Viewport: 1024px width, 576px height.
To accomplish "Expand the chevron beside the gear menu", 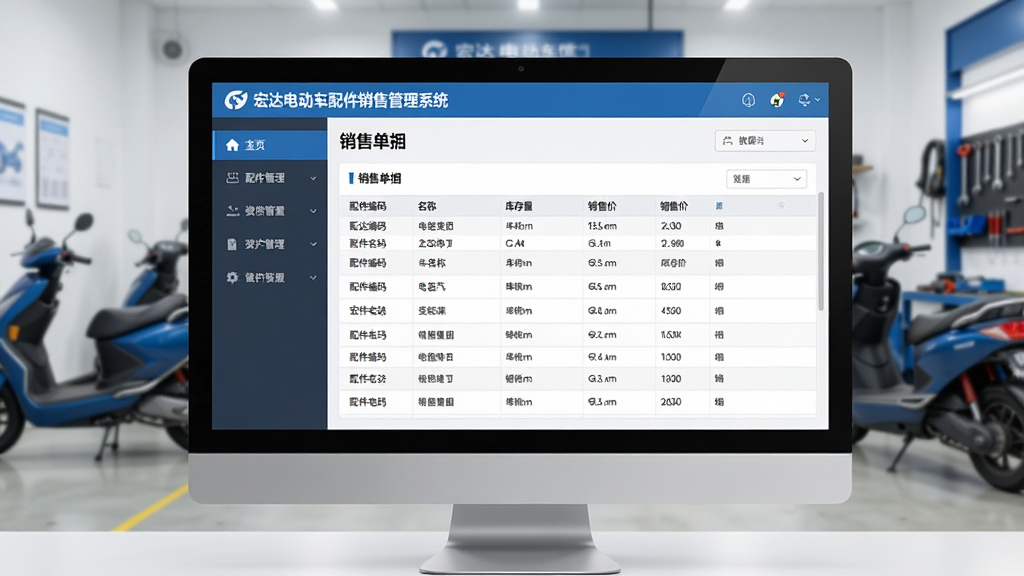I will click(x=313, y=278).
